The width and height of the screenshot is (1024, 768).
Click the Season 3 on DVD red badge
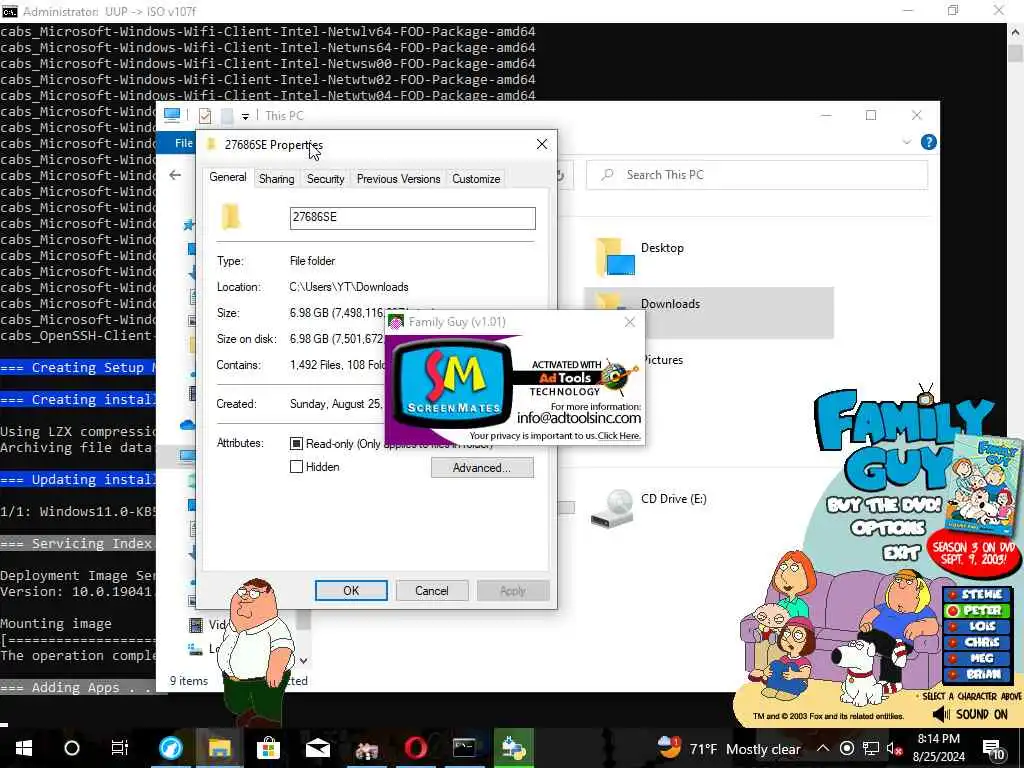coord(973,553)
